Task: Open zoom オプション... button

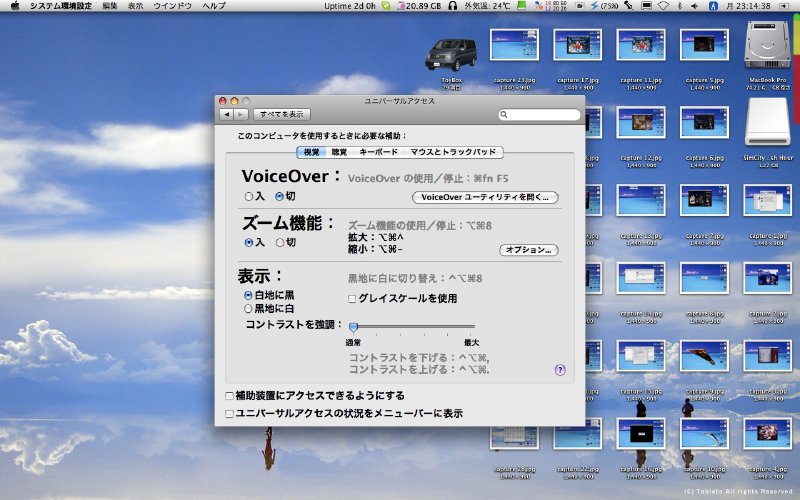Action: [x=529, y=250]
